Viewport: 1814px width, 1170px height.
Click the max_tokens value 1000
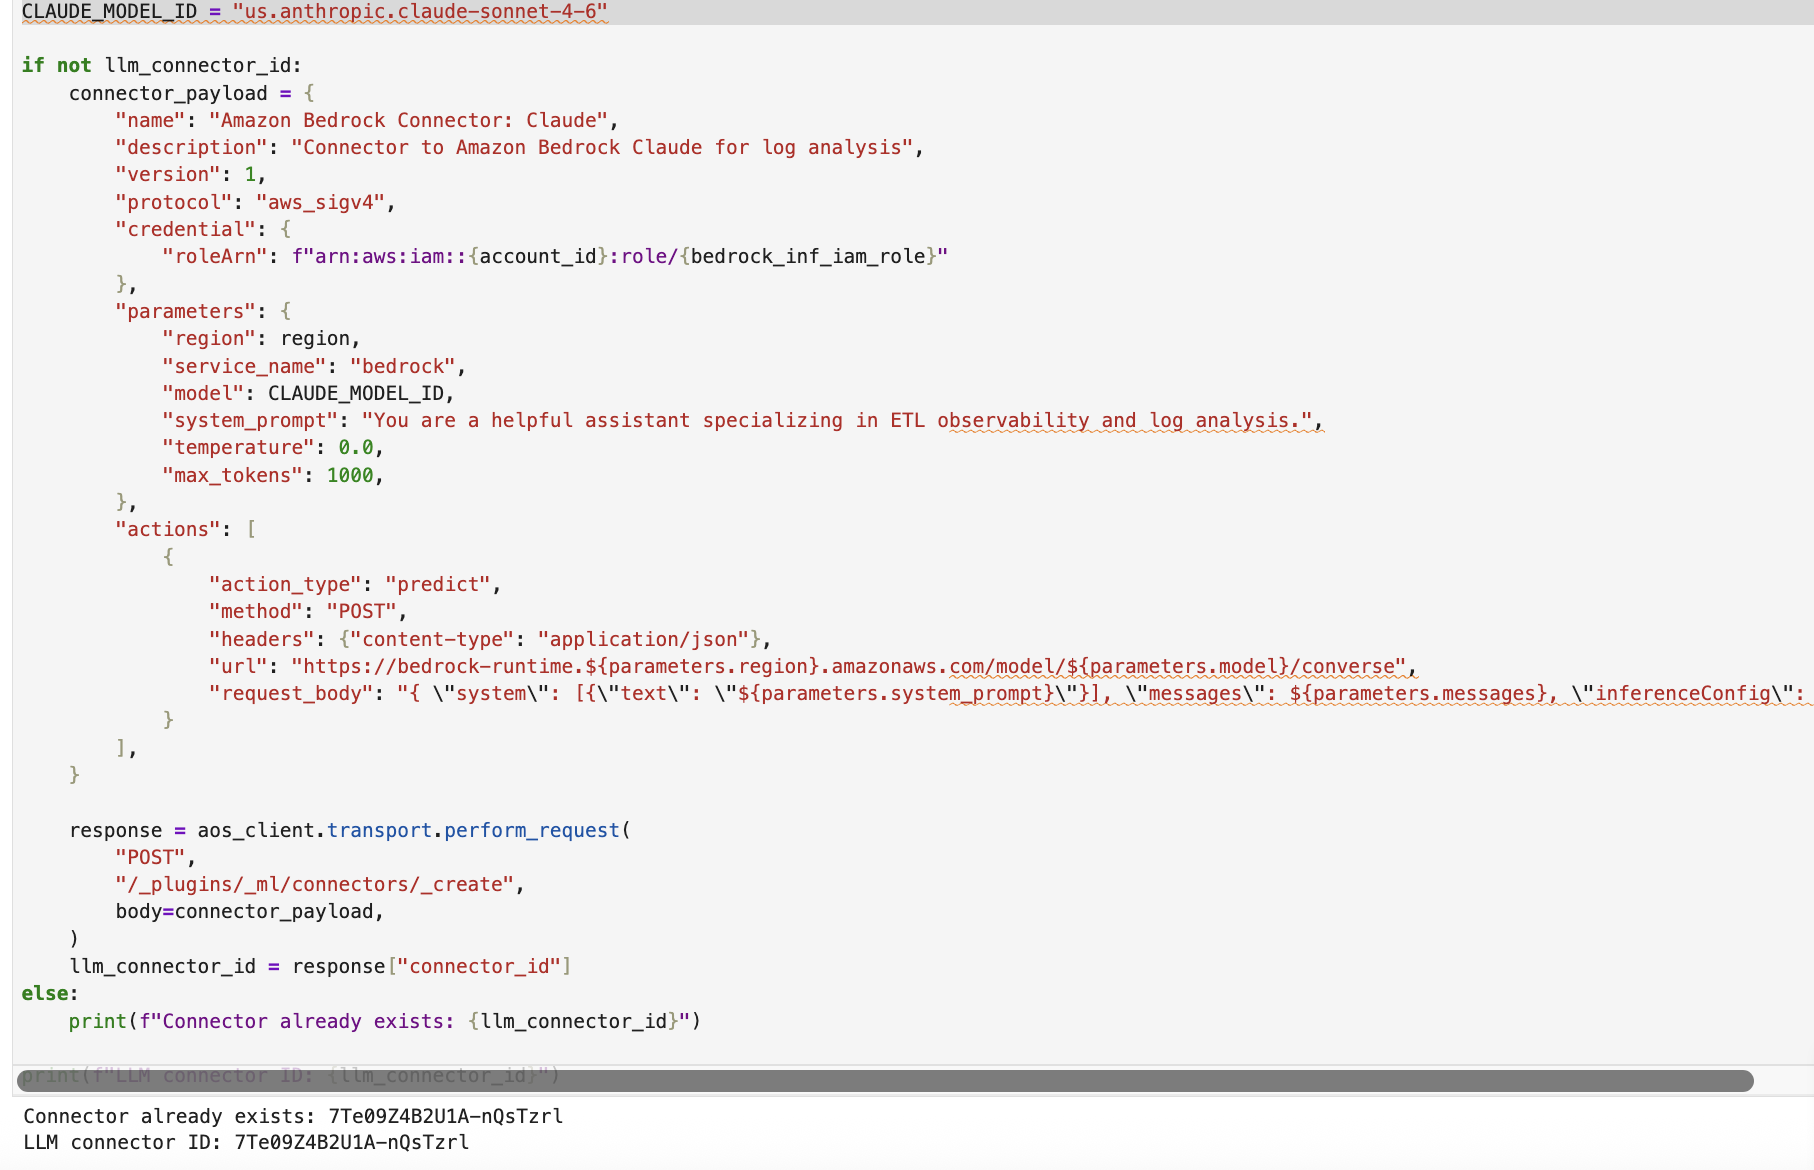[350, 475]
